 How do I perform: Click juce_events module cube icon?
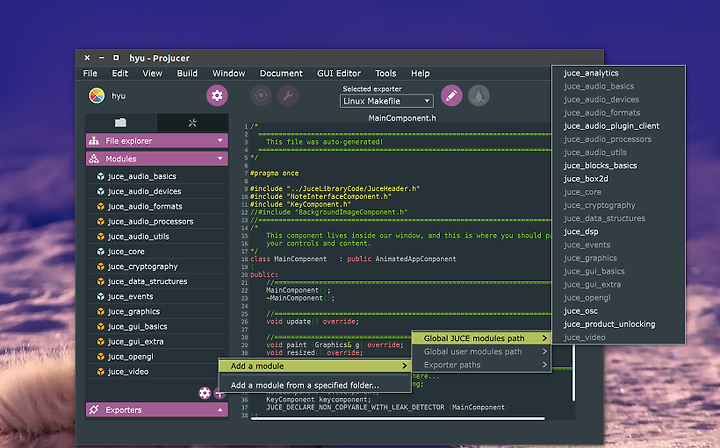point(101,297)
